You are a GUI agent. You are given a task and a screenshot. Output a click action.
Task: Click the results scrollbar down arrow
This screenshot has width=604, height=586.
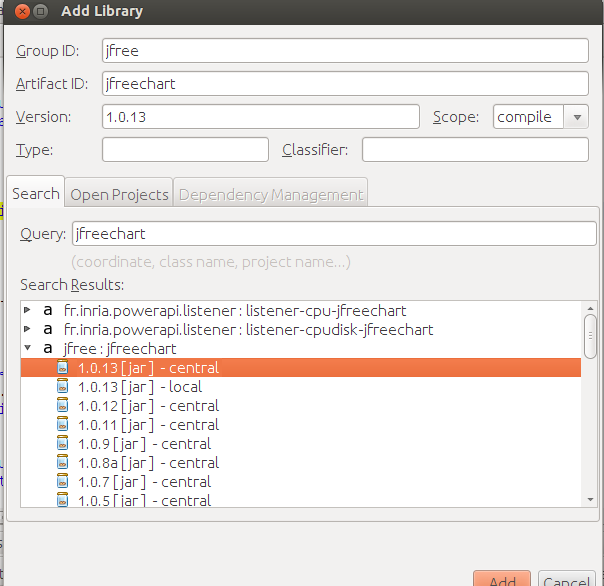(x=590, y=500)
